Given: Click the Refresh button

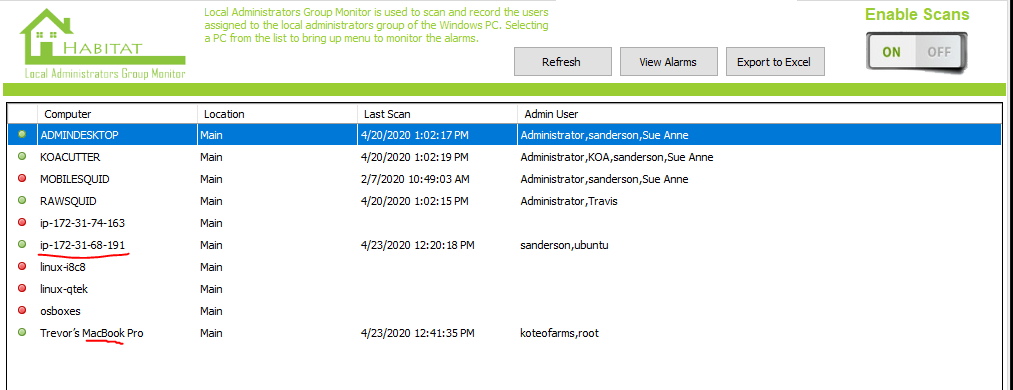Looking at the screenshot, I should click(x=563, y=62).
